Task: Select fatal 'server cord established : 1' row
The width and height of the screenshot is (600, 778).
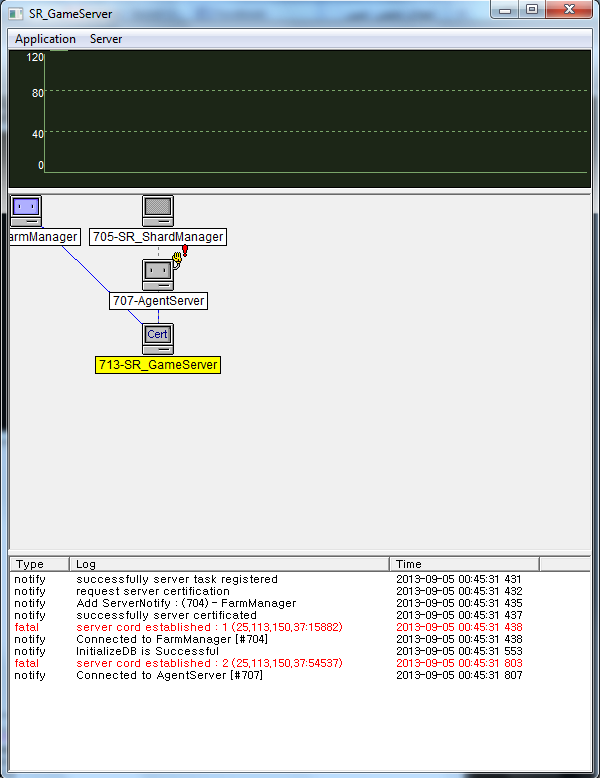Action: click(x=300, y=627)
